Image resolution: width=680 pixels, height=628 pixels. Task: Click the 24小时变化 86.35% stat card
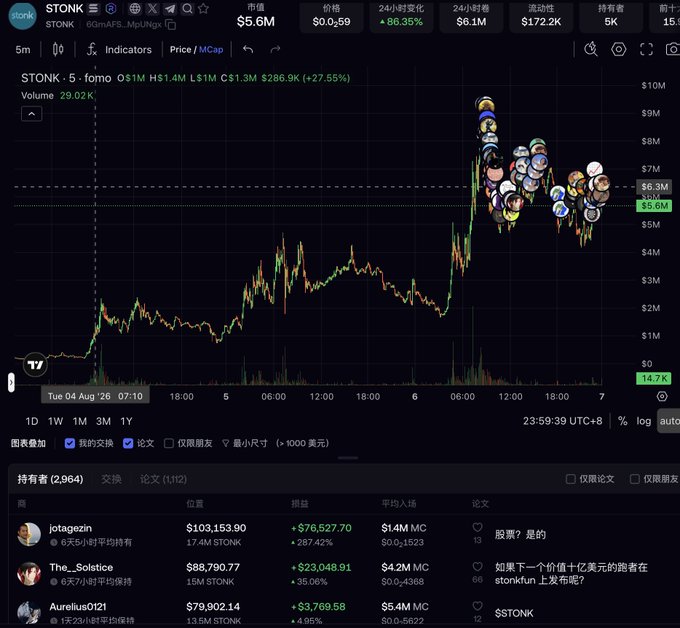(401, 16)
